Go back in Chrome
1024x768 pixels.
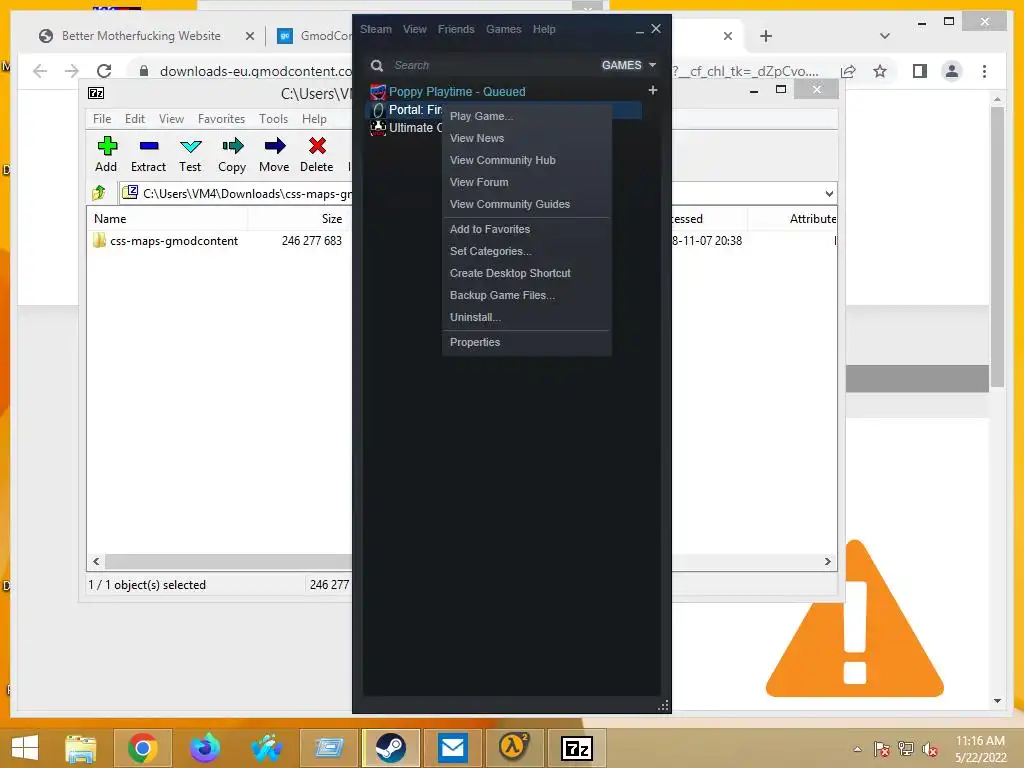pyautogui.click(x=40, y=71)
